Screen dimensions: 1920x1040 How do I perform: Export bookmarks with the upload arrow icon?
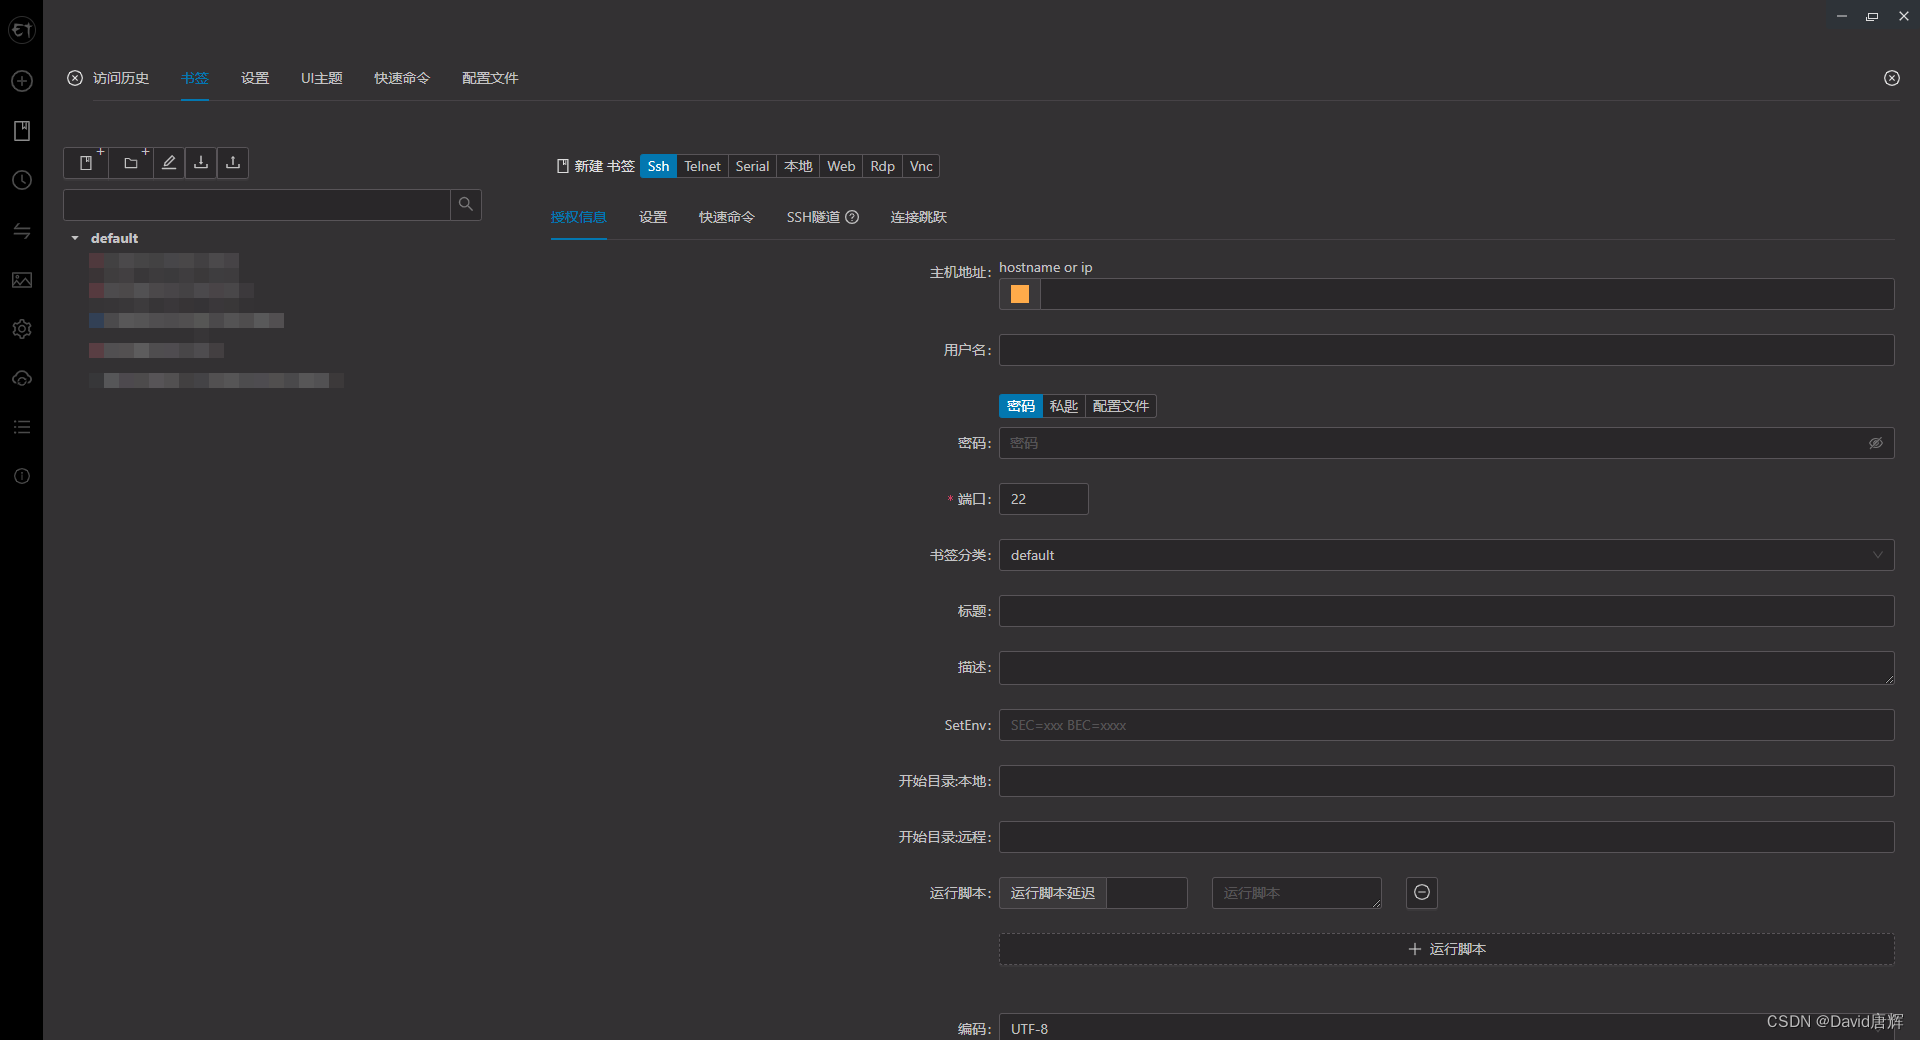coord(233,163)
